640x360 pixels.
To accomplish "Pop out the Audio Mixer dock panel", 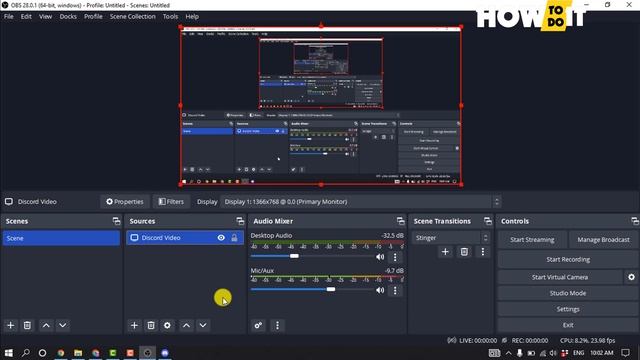I will tap(400, 221).
